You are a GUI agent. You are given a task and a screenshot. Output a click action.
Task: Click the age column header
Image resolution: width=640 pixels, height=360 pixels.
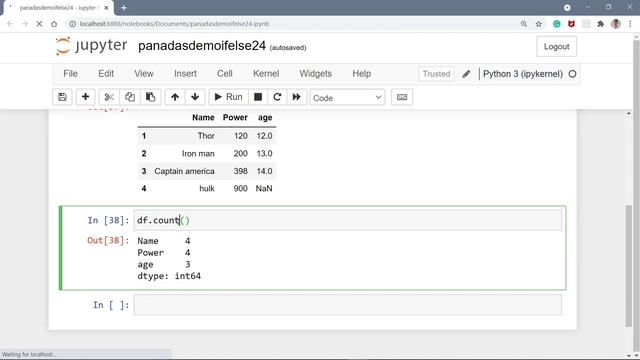click(x=265, y=118)
